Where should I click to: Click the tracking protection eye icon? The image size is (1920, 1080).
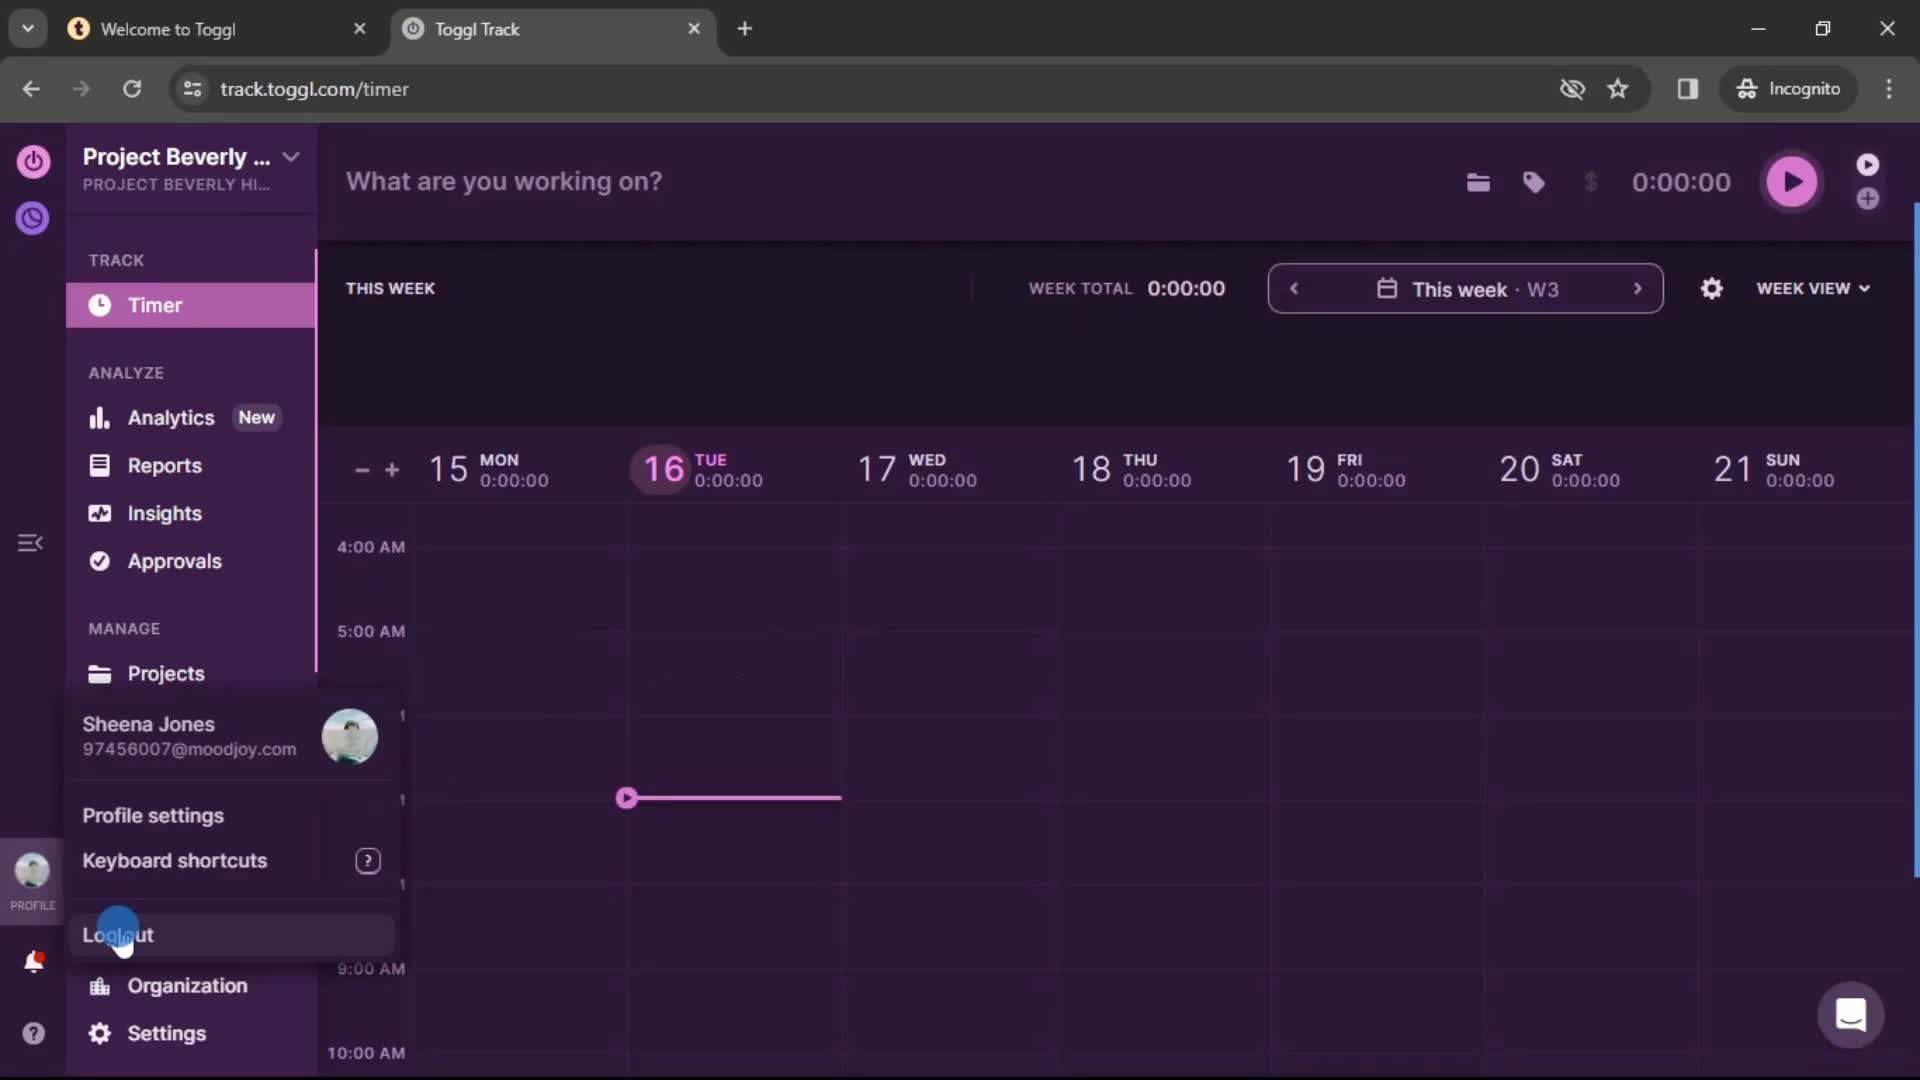pyautogui.click(x=1572, y=89)
